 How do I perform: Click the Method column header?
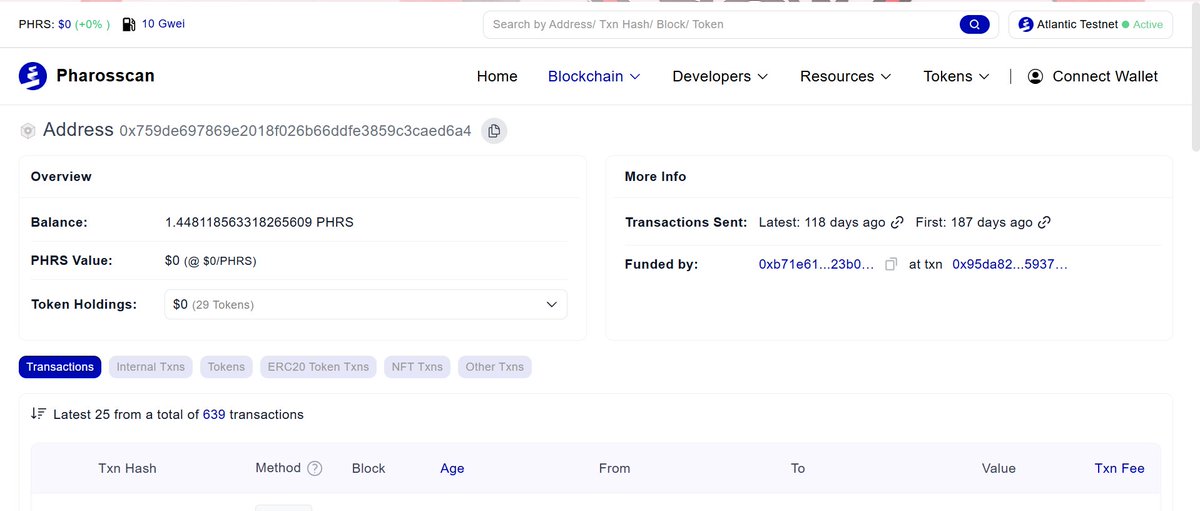point(278,468)
